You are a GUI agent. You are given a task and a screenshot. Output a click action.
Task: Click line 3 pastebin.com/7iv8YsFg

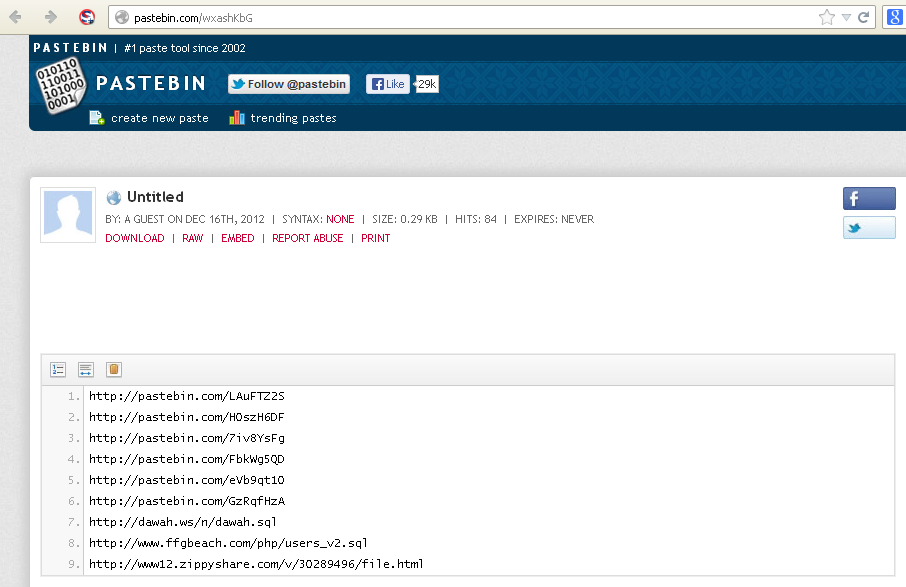pyautogui.click(x=187, y=439)
